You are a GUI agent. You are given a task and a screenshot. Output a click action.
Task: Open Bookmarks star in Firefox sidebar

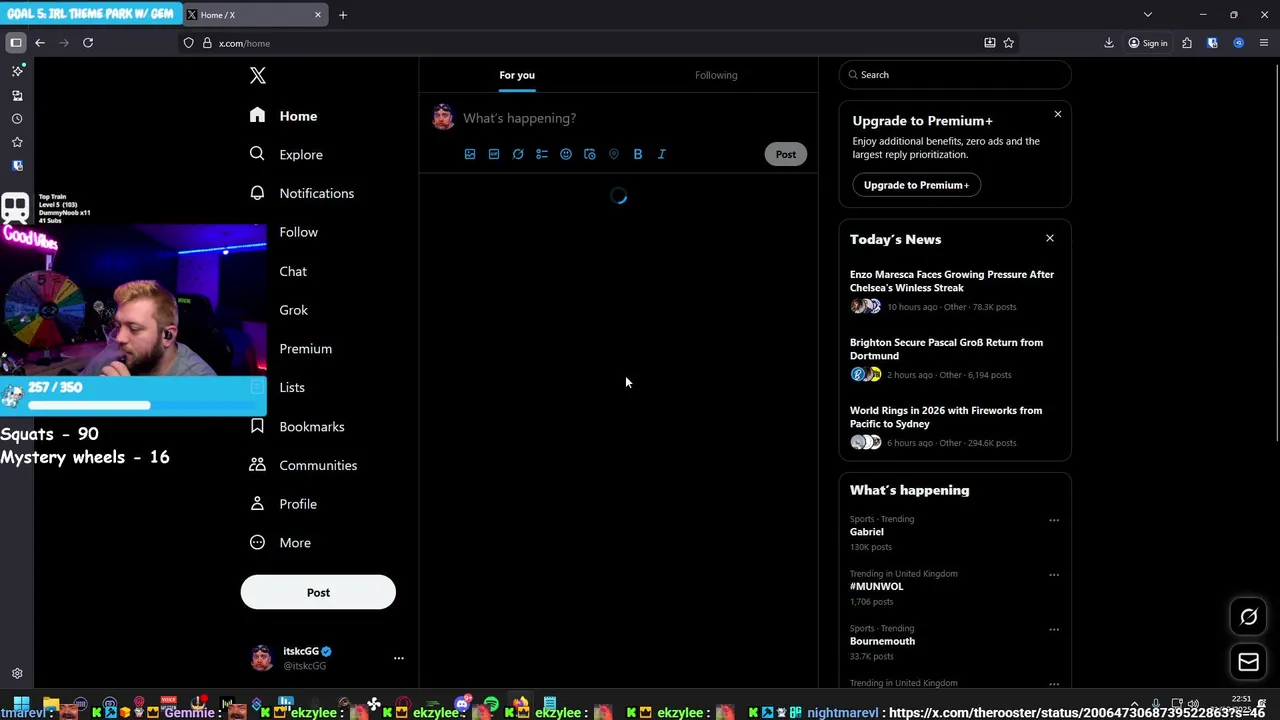tap(17, 143)
